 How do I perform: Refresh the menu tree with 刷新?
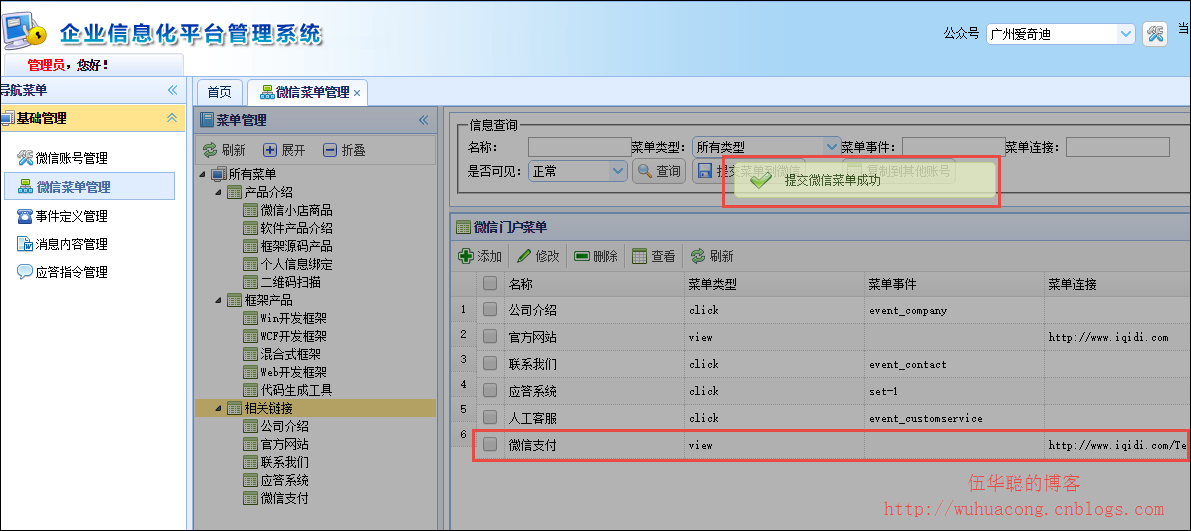[x=223, y=150]
